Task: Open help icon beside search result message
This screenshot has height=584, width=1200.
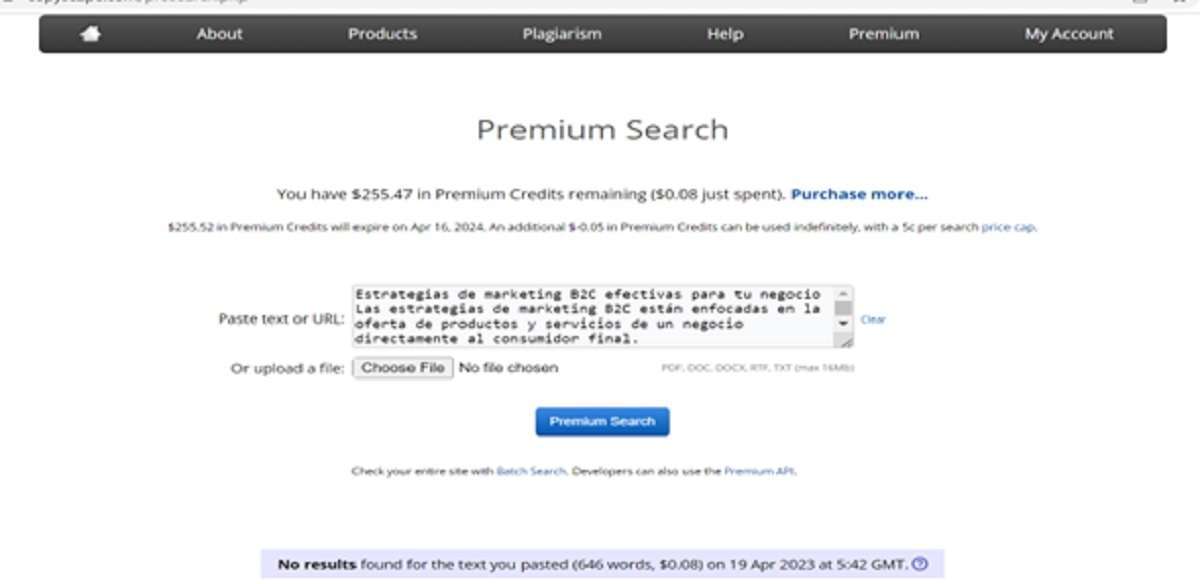Action: (920, 564)
